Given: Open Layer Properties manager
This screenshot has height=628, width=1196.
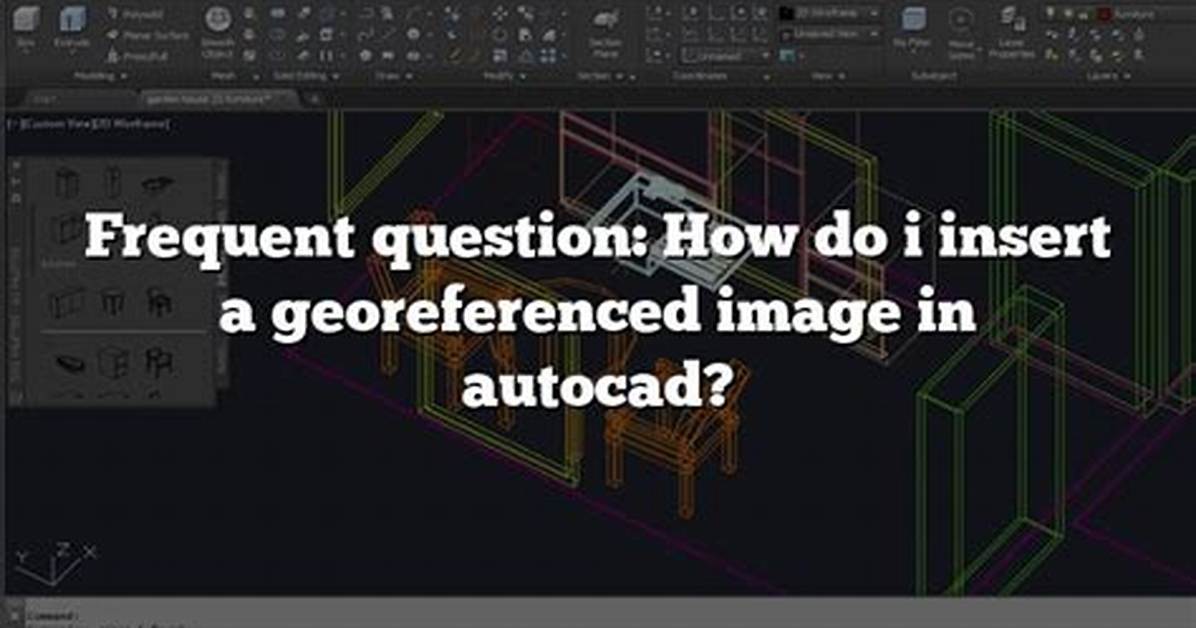Looking at the screenshot, I should pos(1011,34).
